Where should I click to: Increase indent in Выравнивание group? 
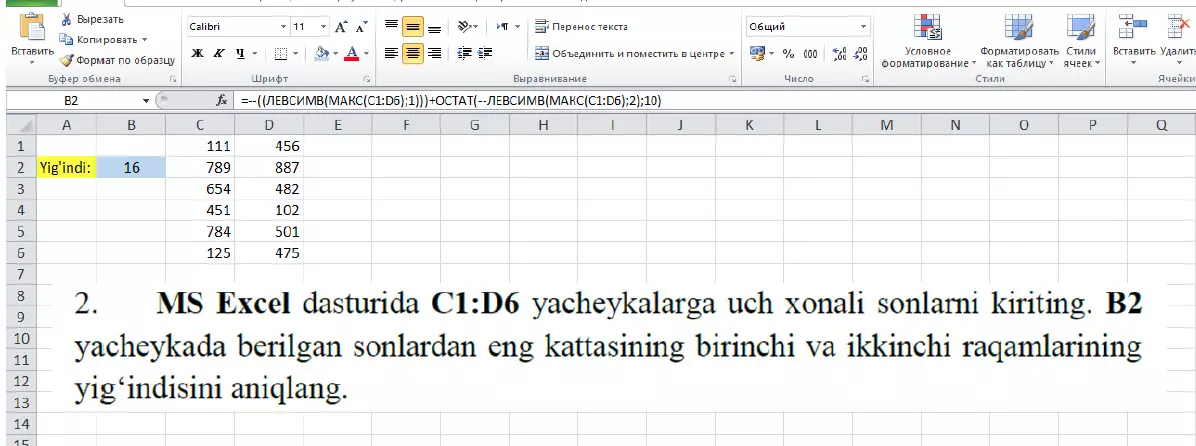point(484,53)
